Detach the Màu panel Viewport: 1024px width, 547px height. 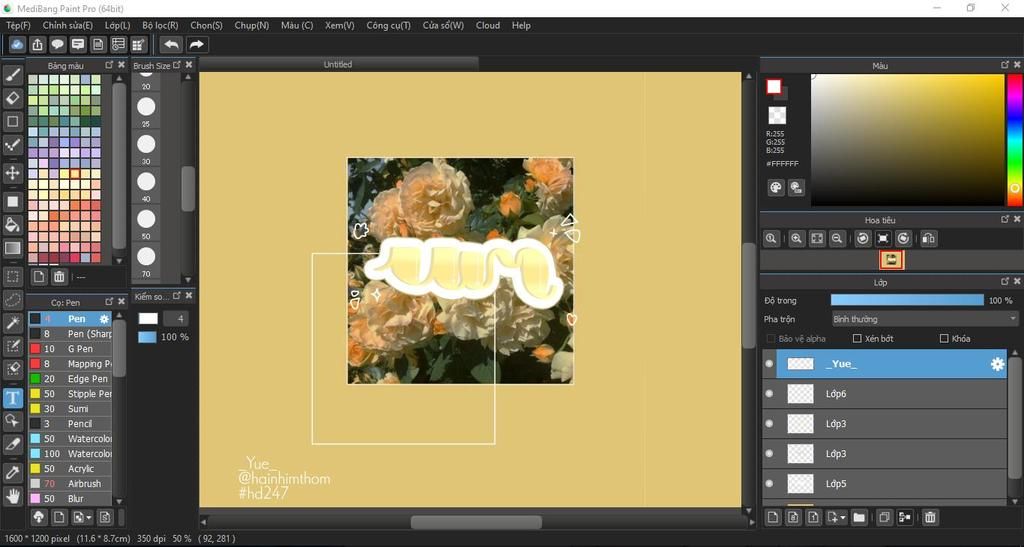point(1005,65)
